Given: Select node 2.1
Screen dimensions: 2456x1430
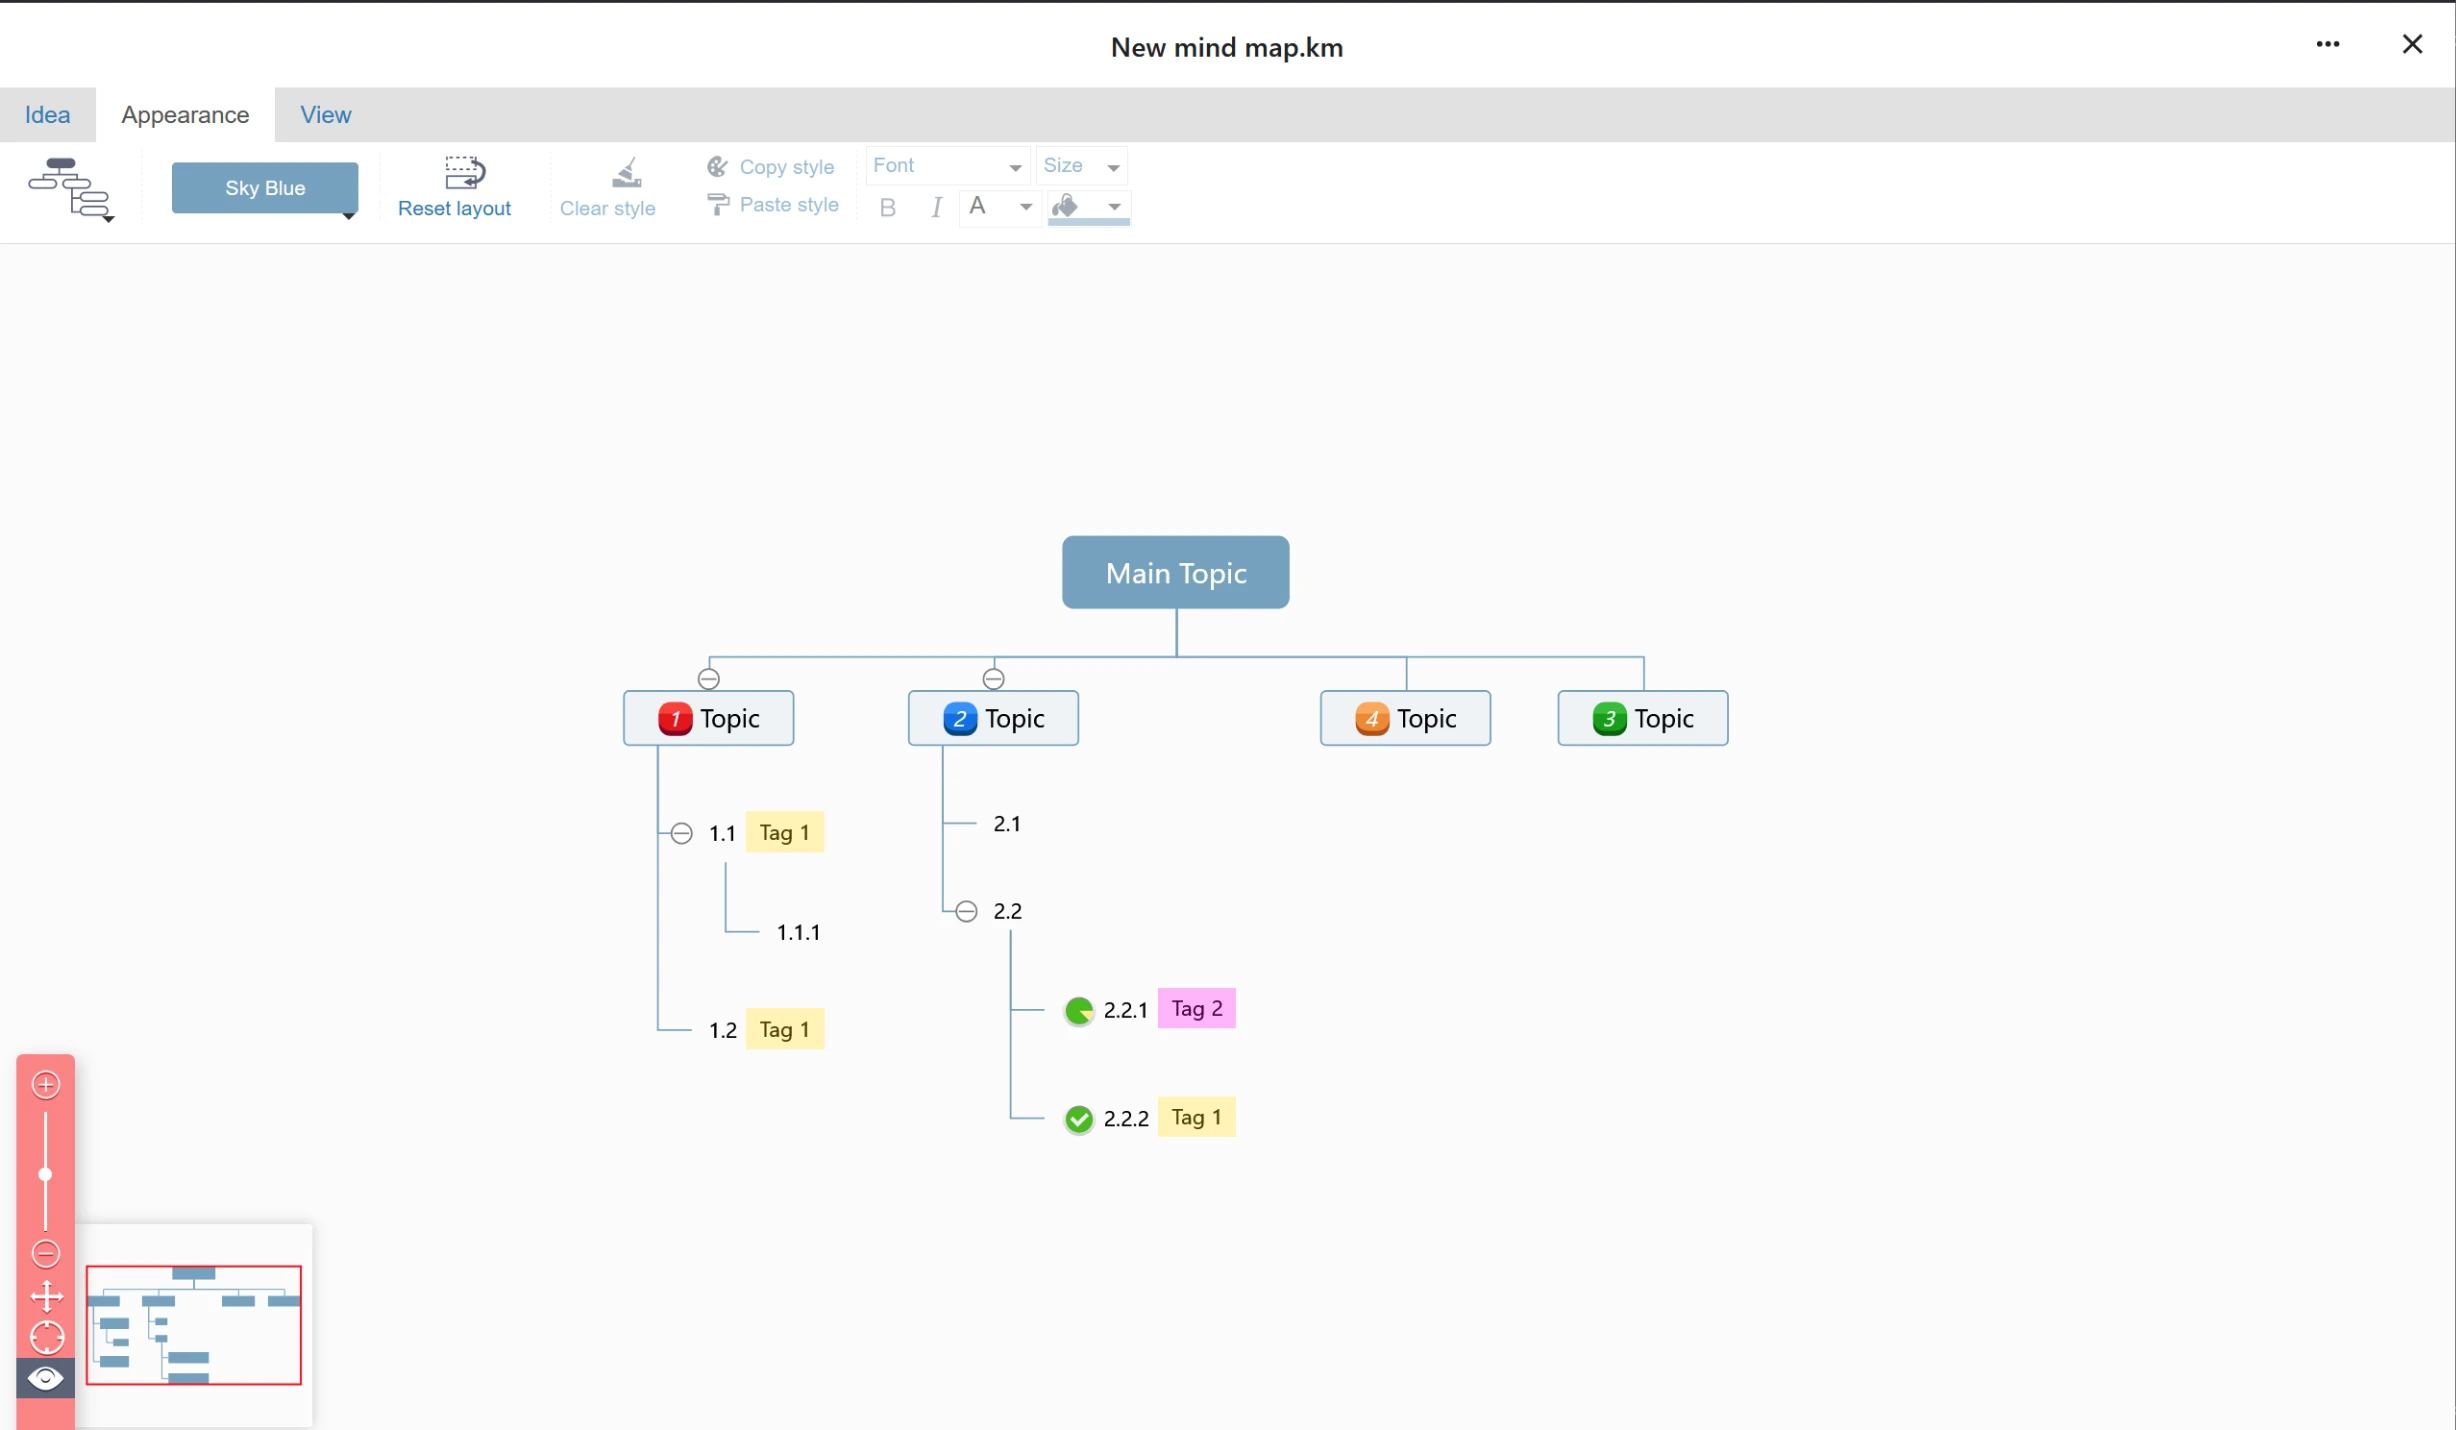Looking at the screenshot, I should [1007, 824].
